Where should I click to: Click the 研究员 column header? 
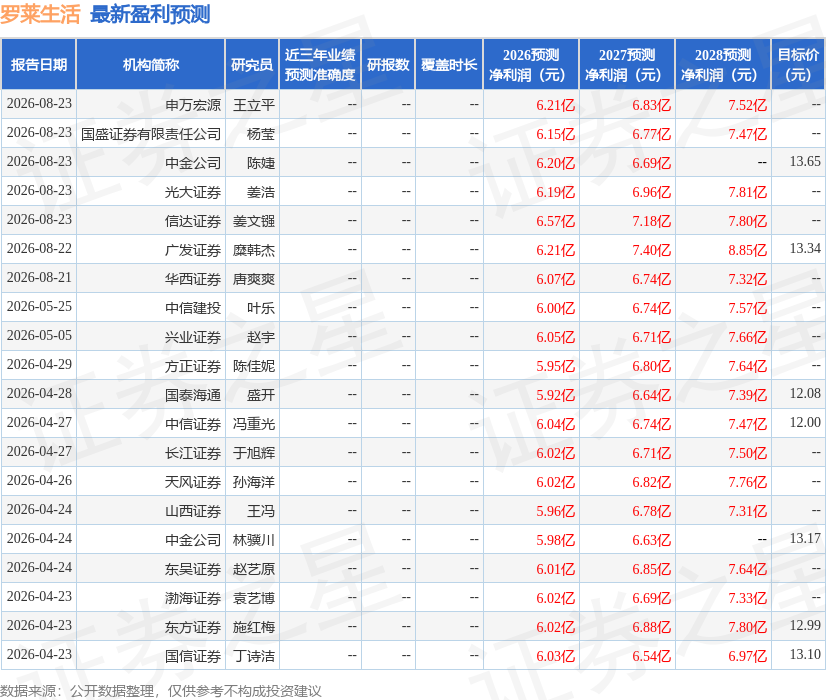point(252,65)
